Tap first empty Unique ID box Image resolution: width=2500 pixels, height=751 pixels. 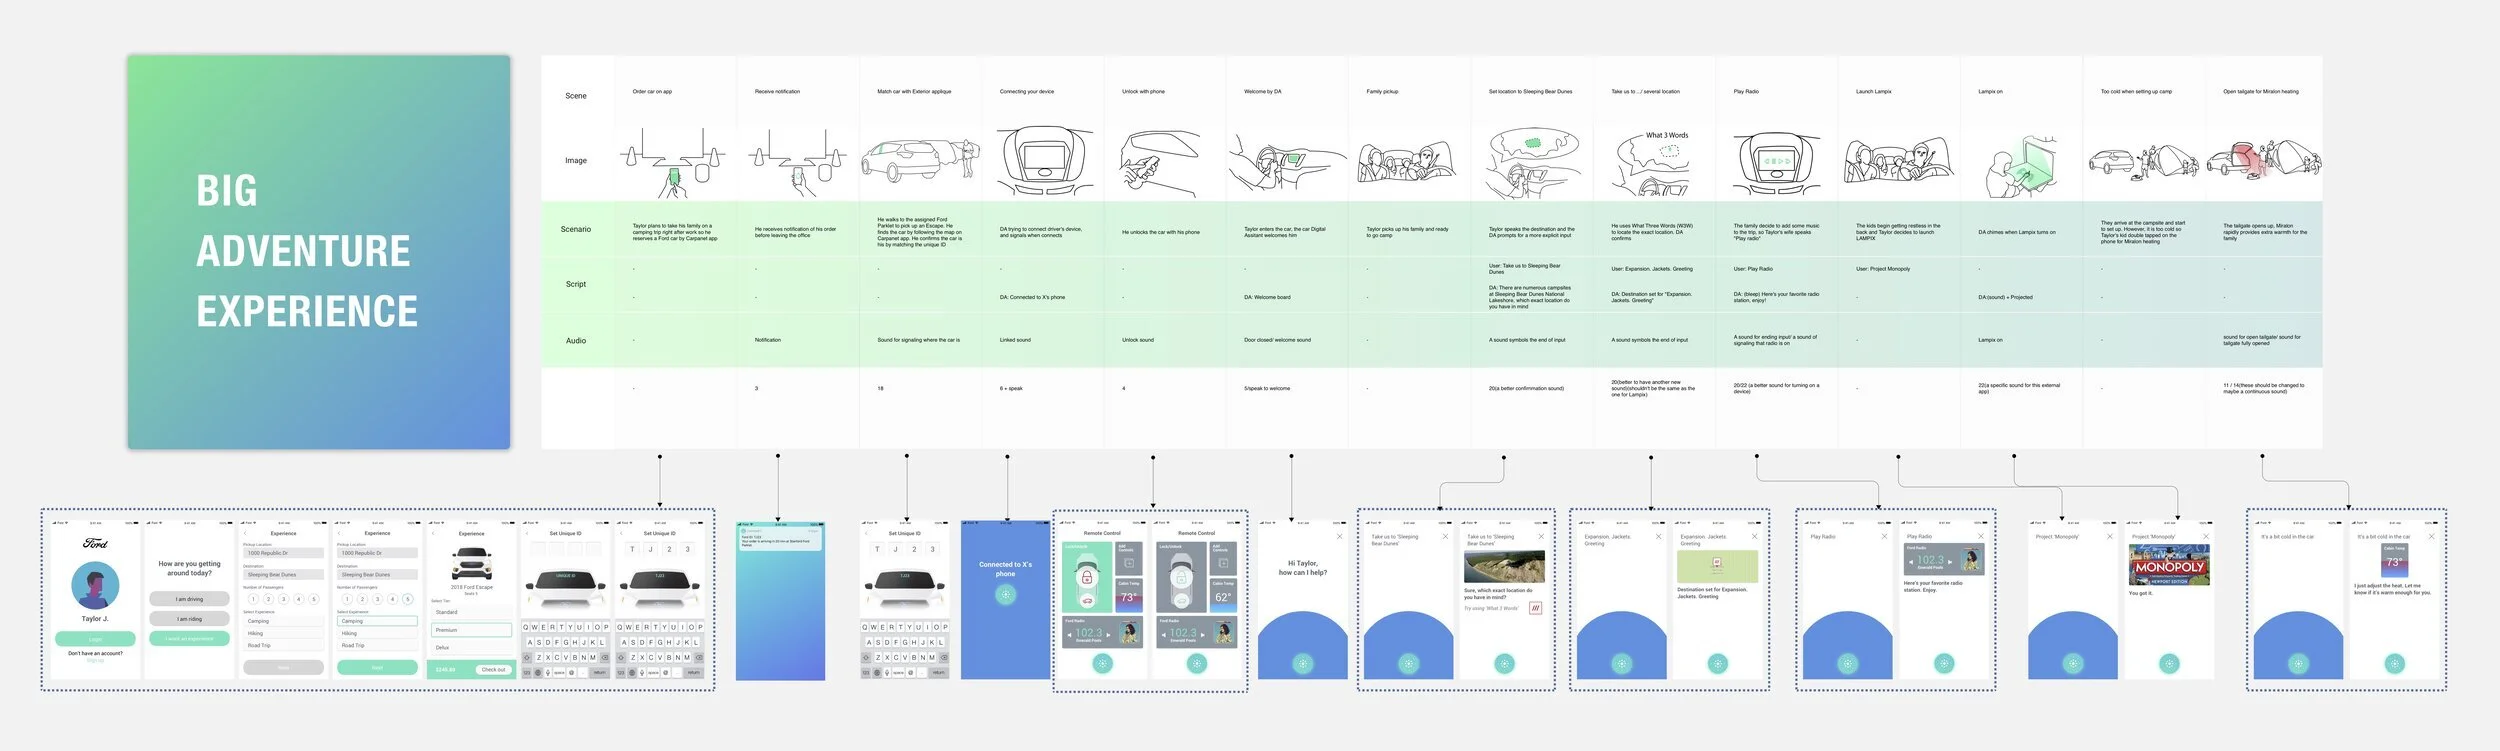pyautogui.click(x=537, y=549)
